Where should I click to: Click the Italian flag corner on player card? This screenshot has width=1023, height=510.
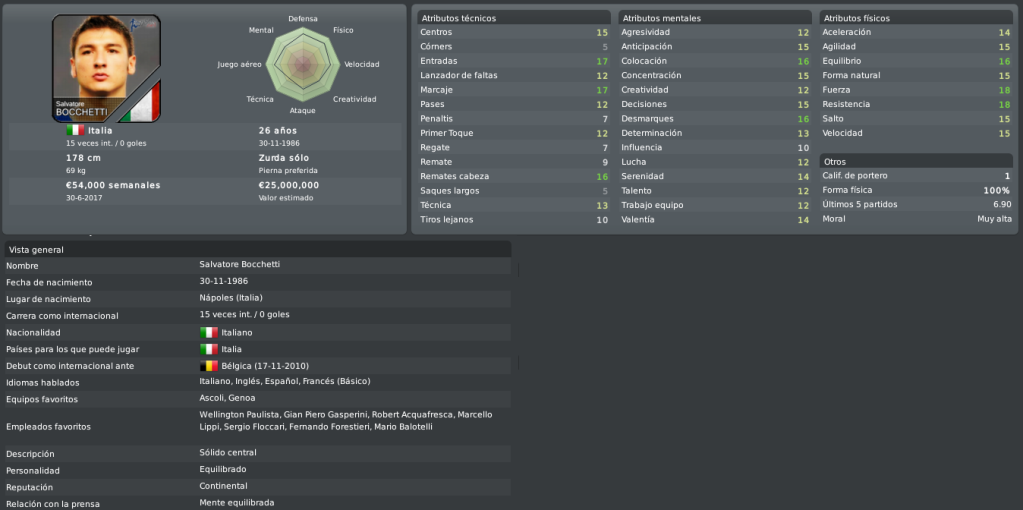click(143, 104)
